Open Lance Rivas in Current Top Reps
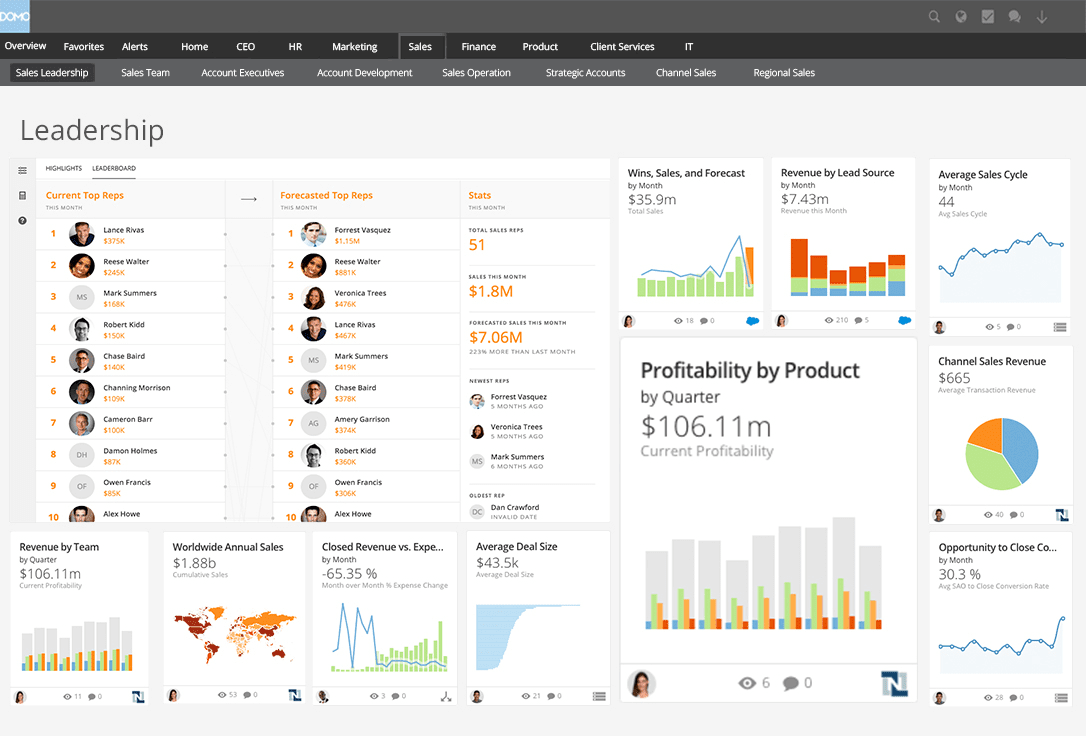This screenshot has width=1086, height=736. pyautogui.click(x=130, y=235)
